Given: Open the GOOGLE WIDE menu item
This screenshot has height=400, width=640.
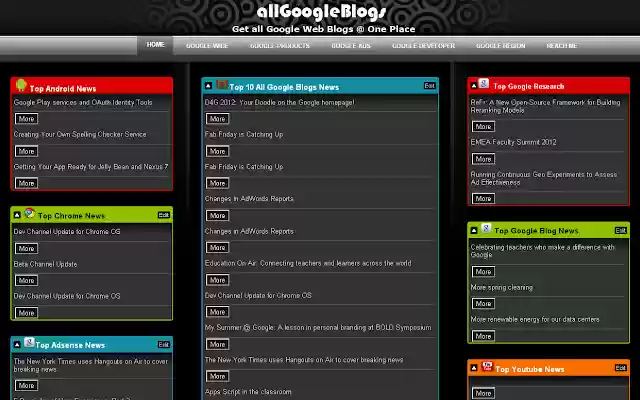Looking at the screenshot, I should pos(207,46).
